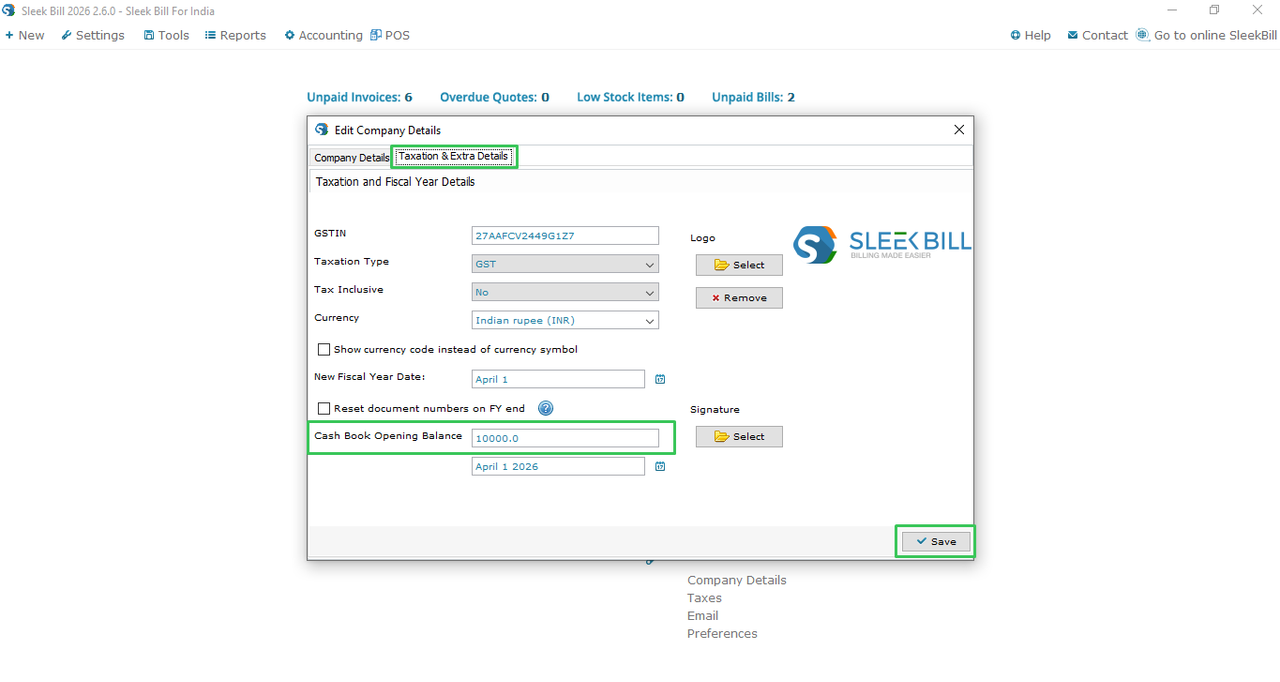Enable Show currency code instead of currency symbol
1280x682 pixels.
pyautogui.click(x=324, y=350)
